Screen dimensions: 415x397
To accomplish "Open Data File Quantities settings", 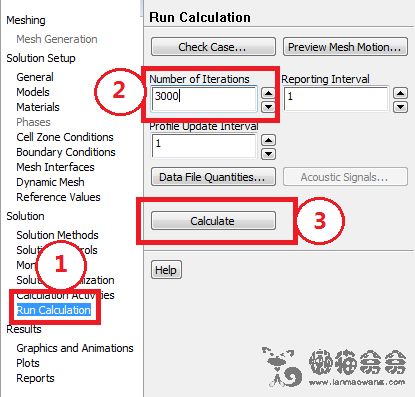I will click(213, 177).
